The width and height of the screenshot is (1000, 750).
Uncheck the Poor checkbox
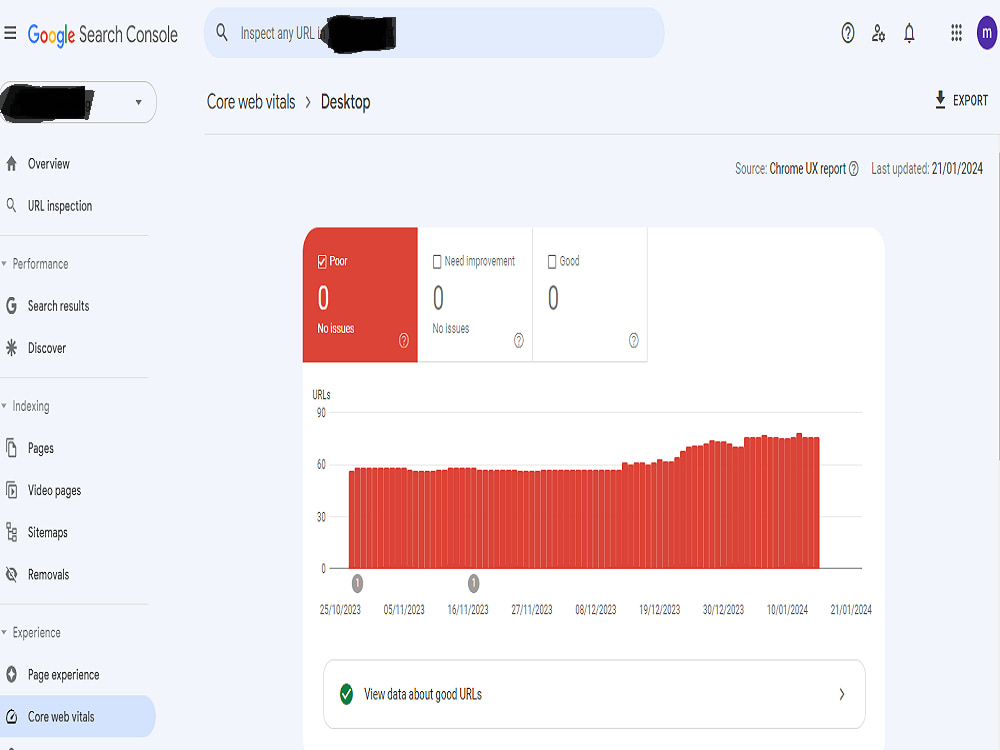(322, 261)
